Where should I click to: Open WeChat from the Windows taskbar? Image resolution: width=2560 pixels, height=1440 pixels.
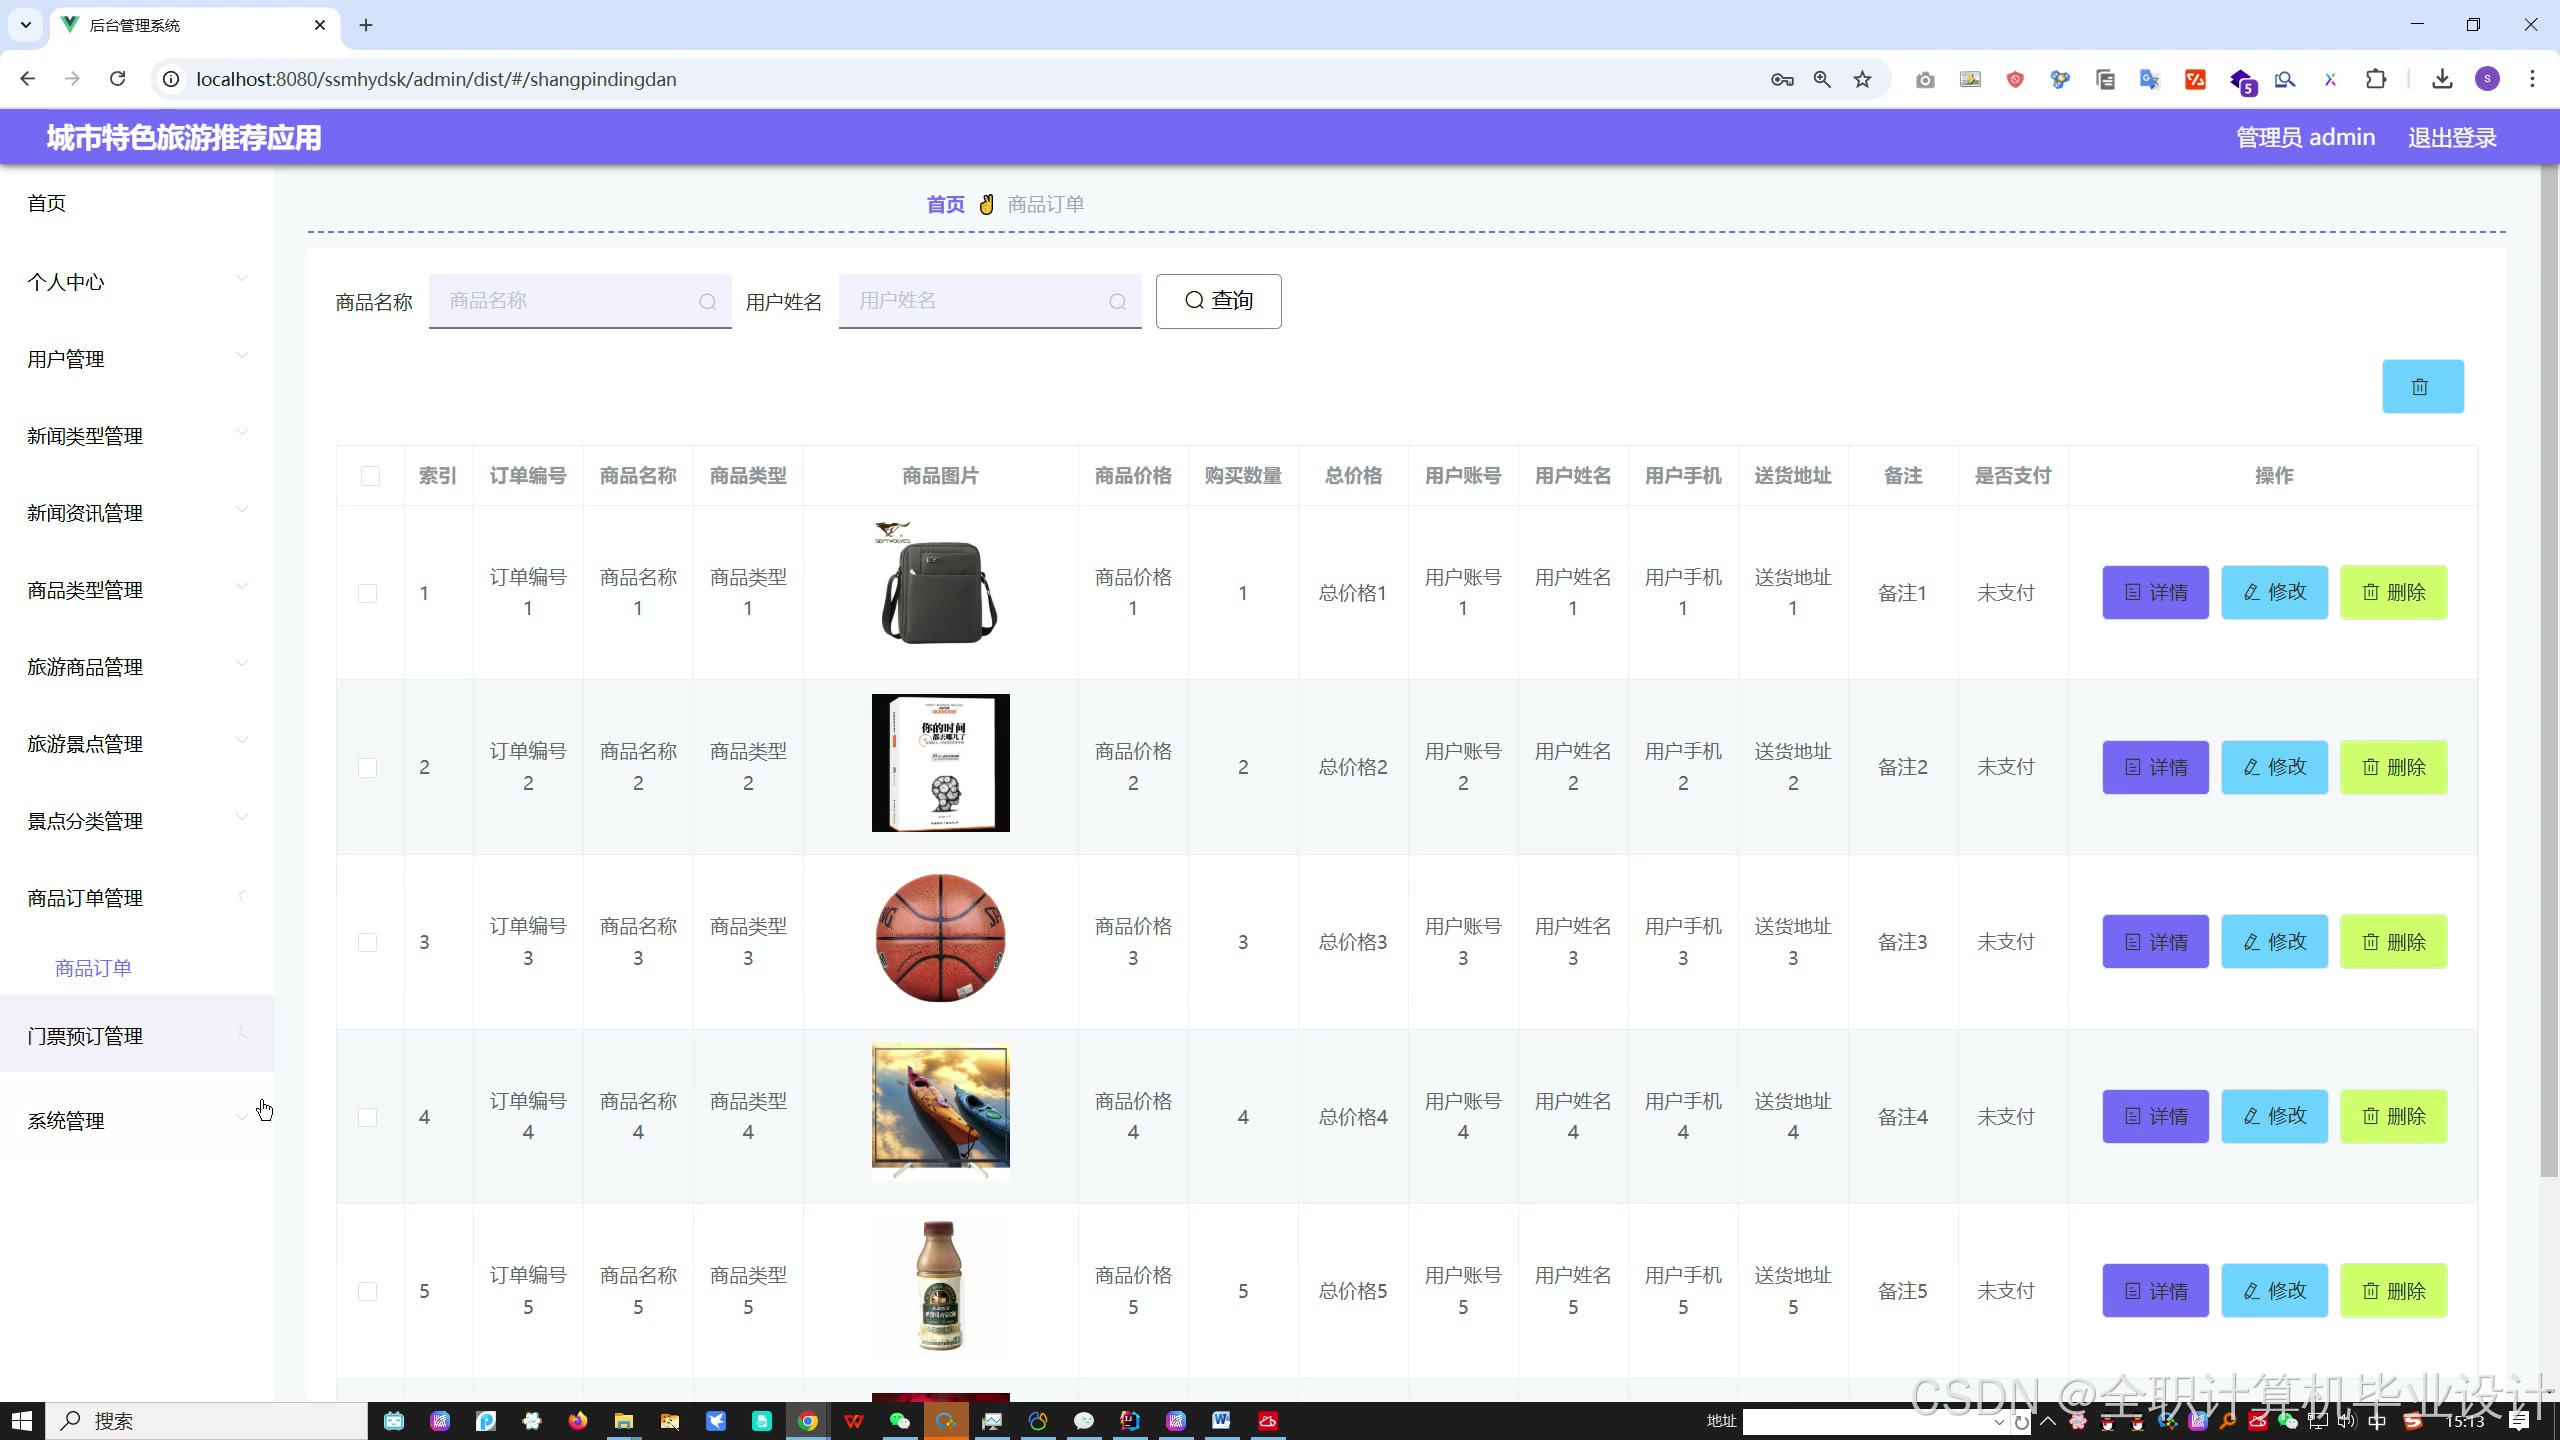[900, 1421]
